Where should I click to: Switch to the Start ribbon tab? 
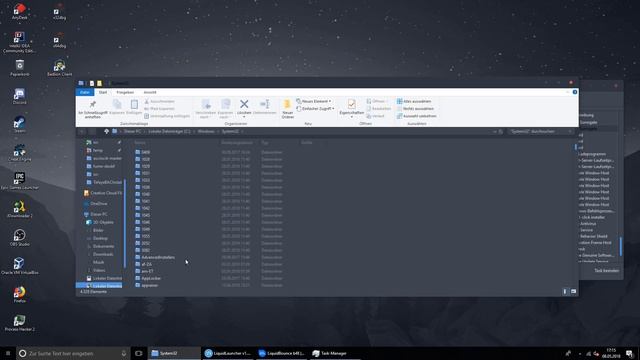pos(103,92)
